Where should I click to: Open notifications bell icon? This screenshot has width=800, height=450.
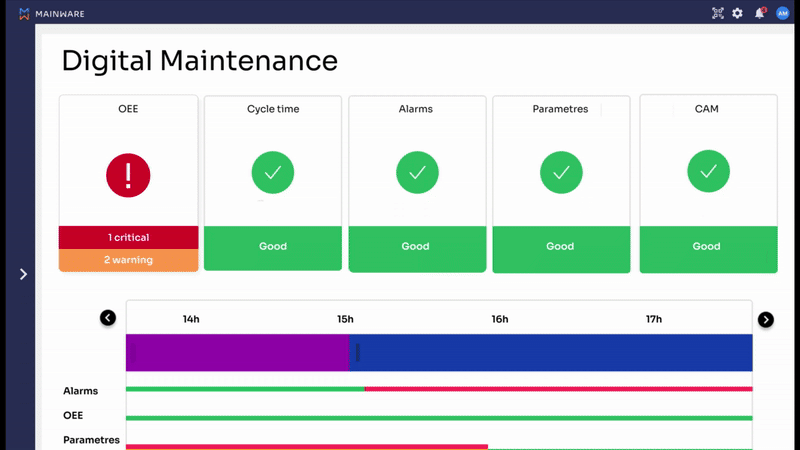point(760,13)
